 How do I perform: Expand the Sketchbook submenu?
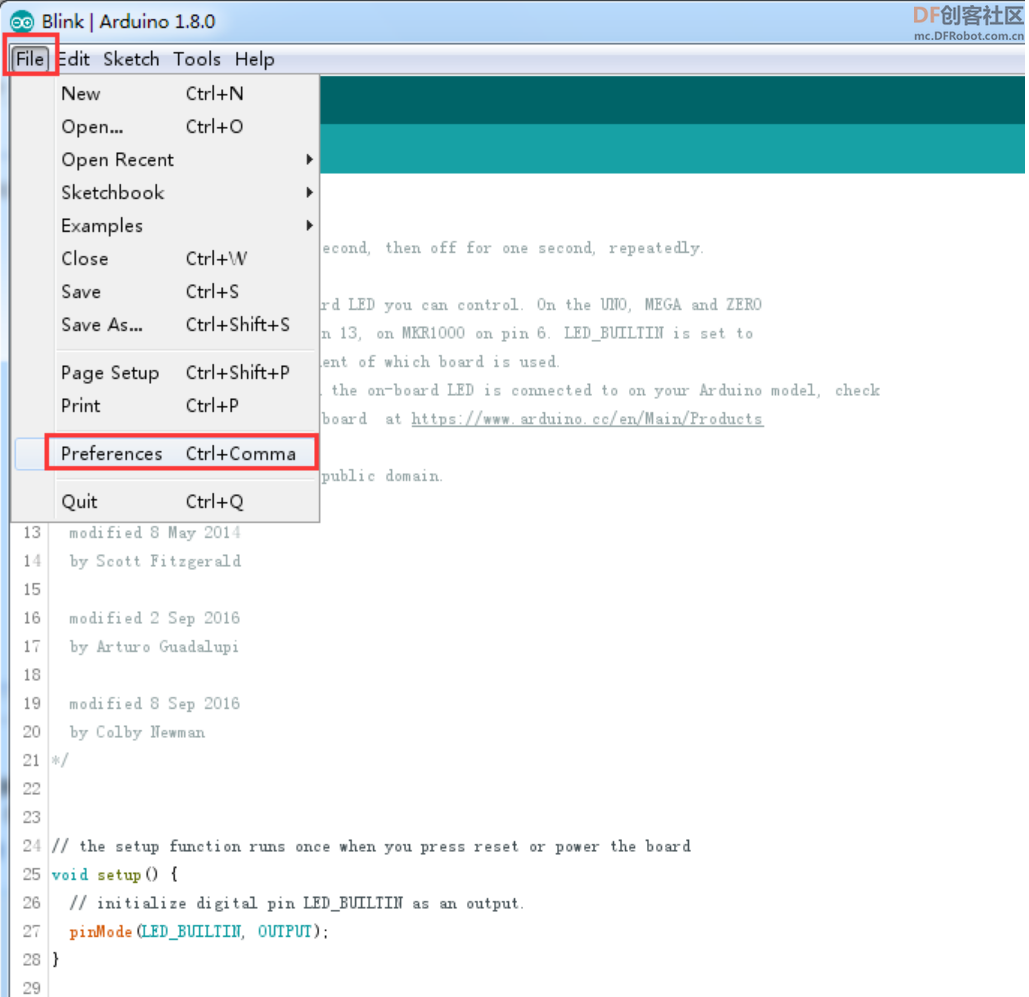point(165,192)
